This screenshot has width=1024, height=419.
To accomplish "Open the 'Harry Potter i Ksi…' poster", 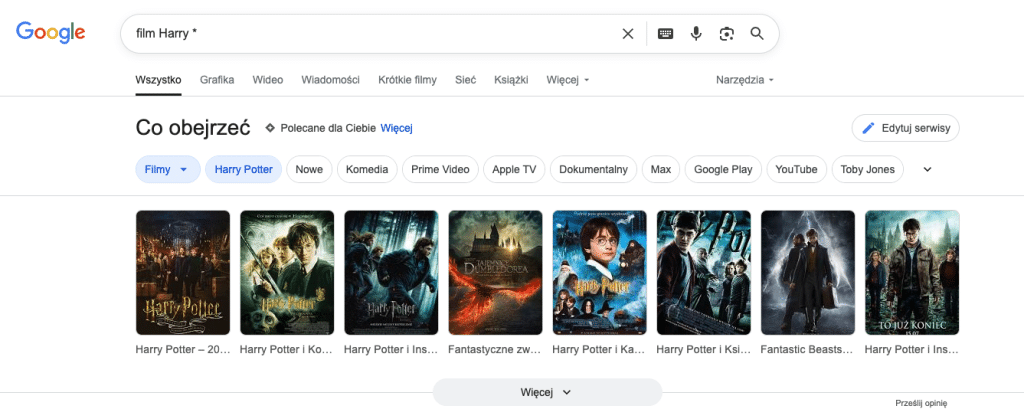I will [x=703, y=272].
